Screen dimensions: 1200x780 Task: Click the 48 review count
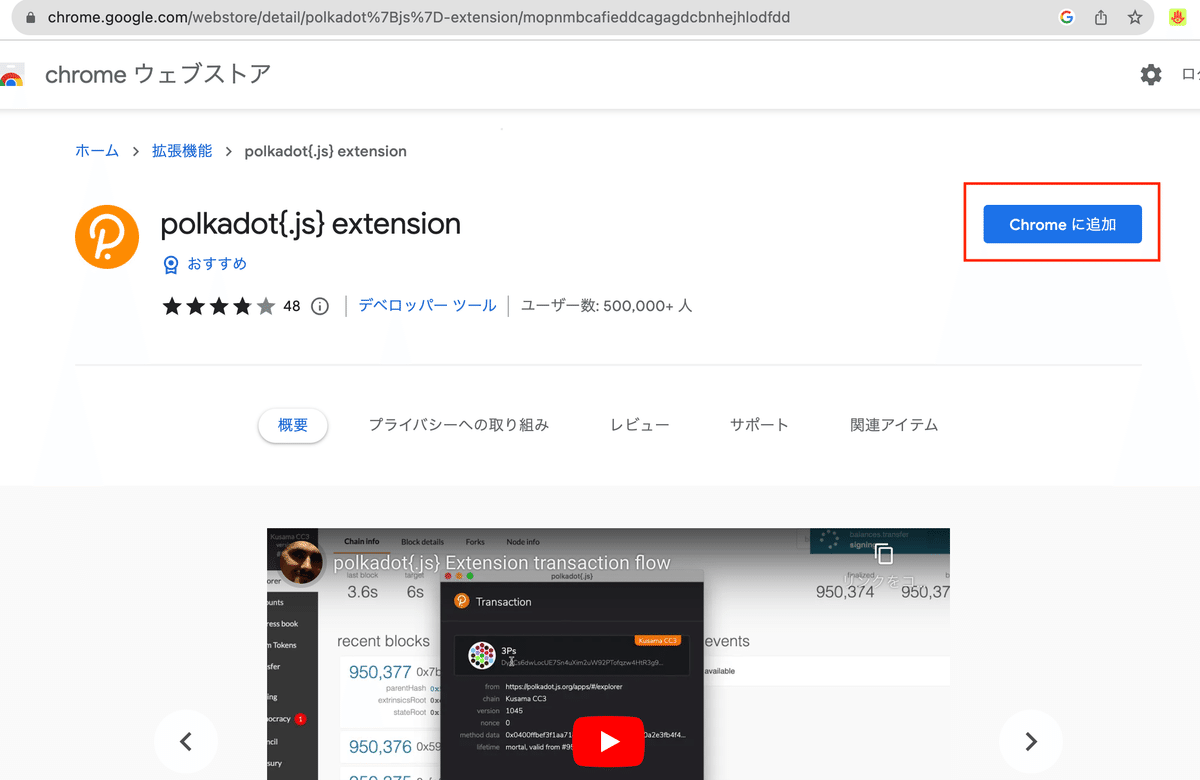[291, 306]
